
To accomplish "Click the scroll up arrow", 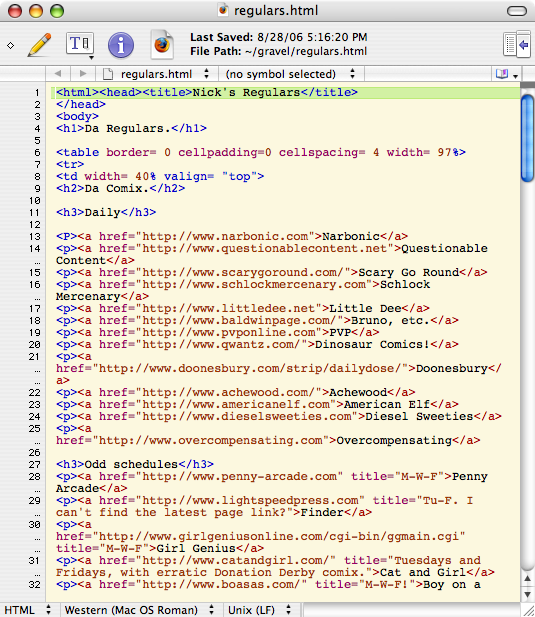I will 528,578.
